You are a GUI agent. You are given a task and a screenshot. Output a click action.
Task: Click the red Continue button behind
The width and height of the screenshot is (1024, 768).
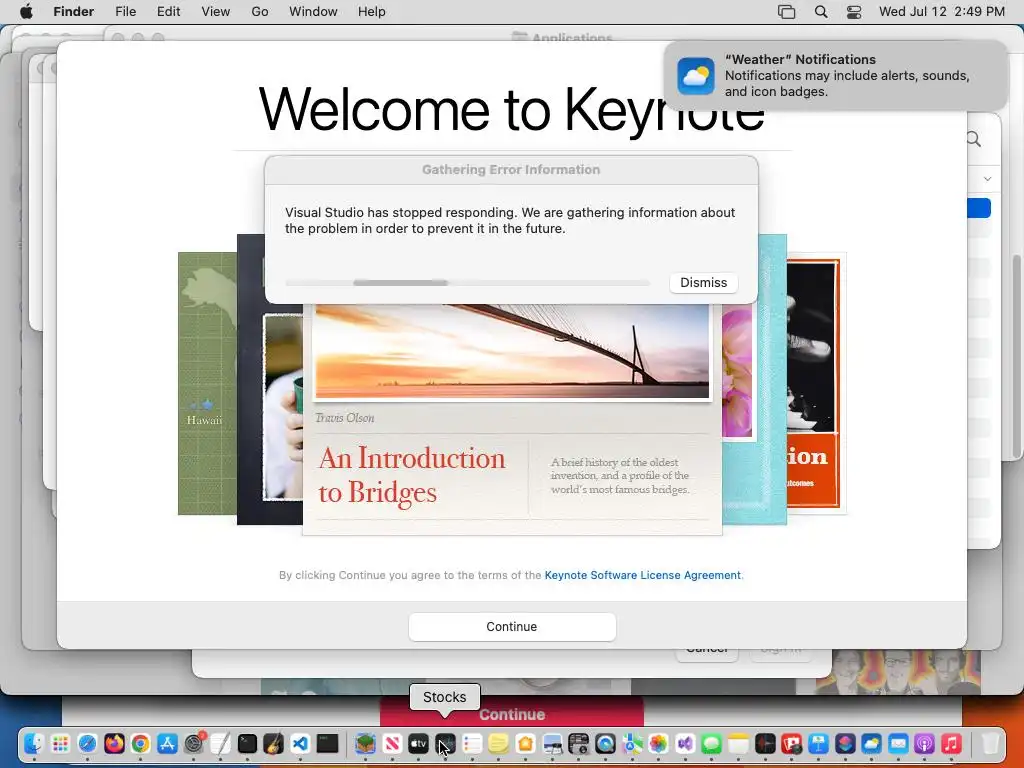pyautogui.click(x=512, y=713)
